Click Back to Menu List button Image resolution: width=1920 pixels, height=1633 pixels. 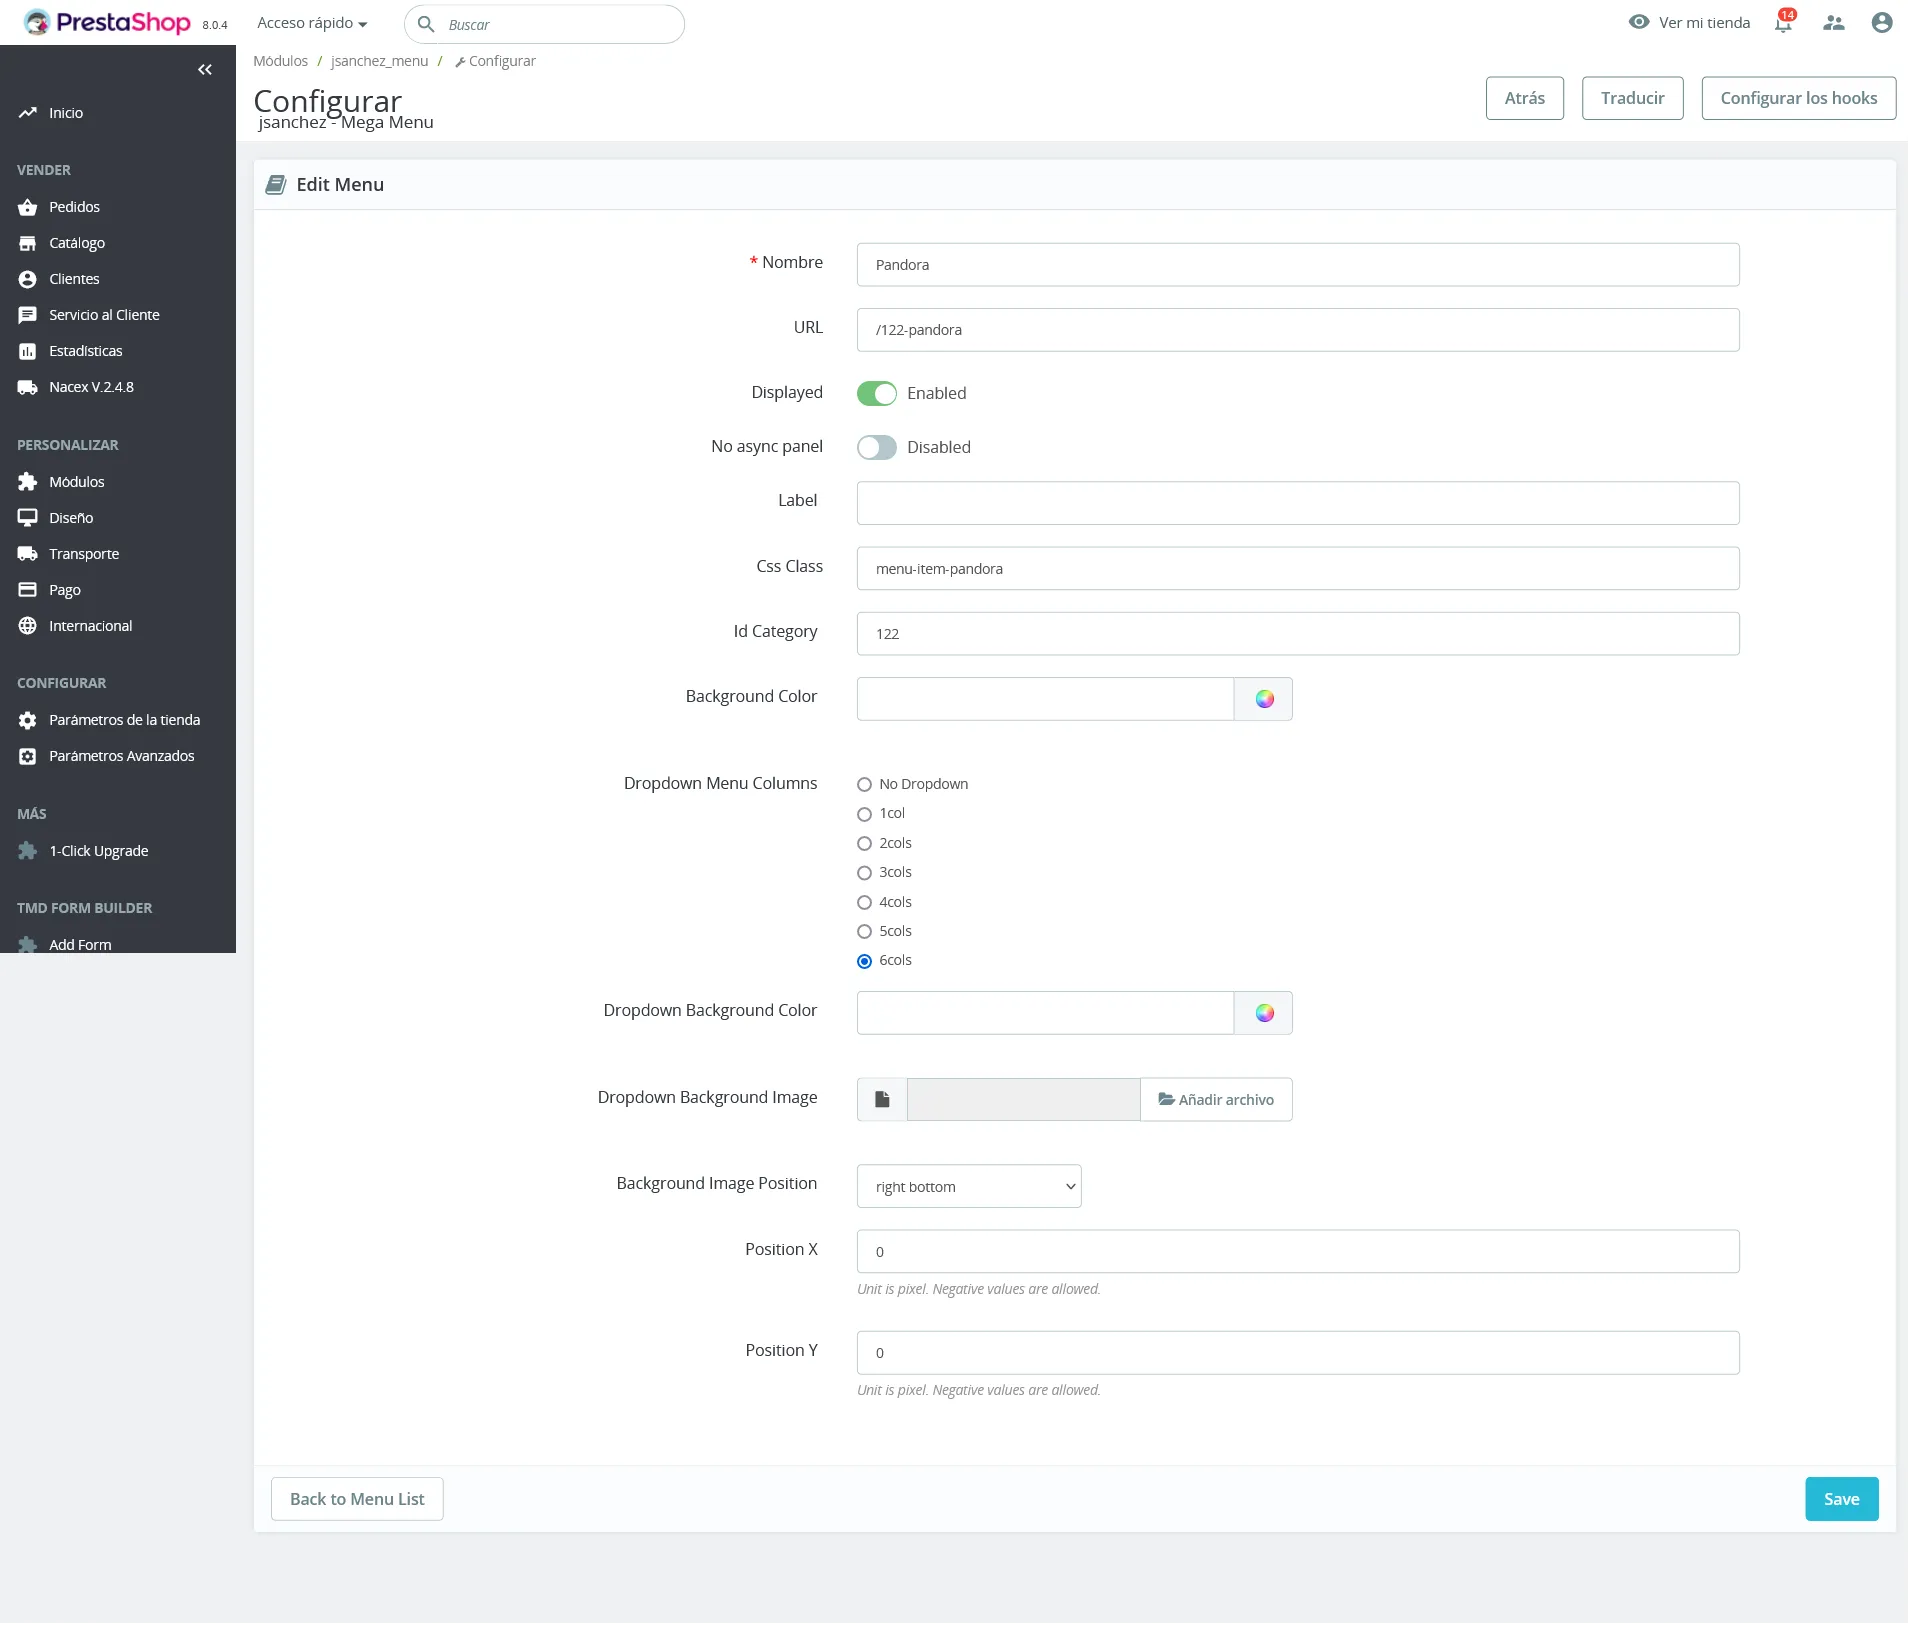click(357, 1499)
